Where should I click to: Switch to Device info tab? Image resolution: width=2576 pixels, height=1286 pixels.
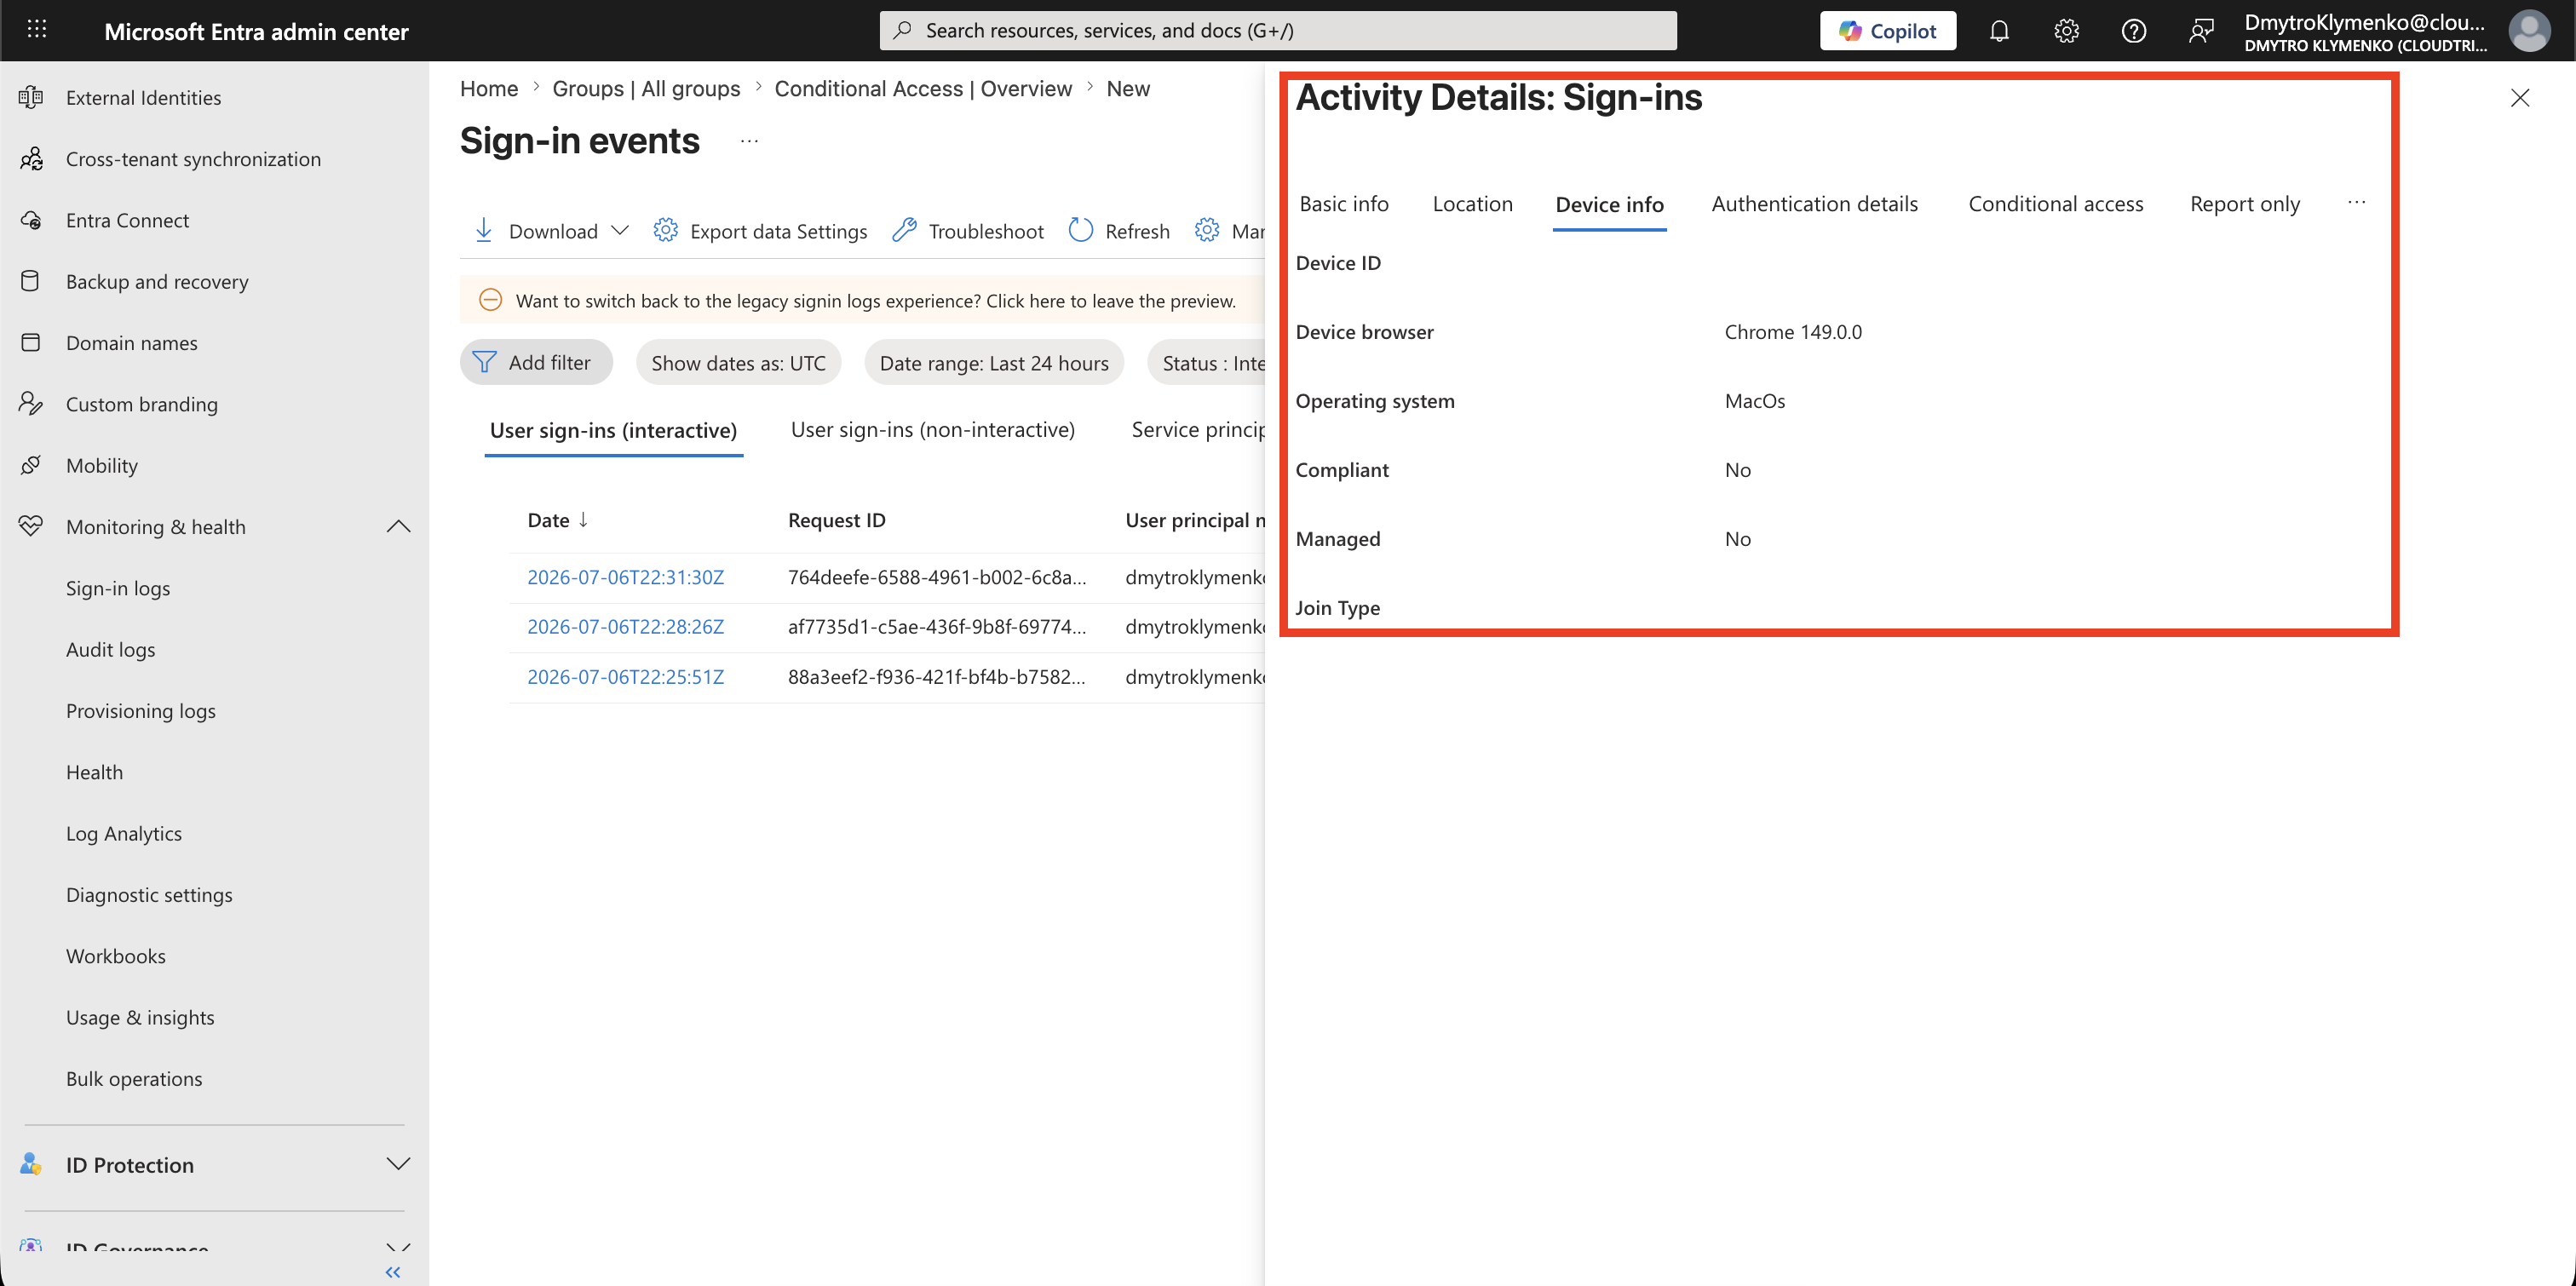1609,205
